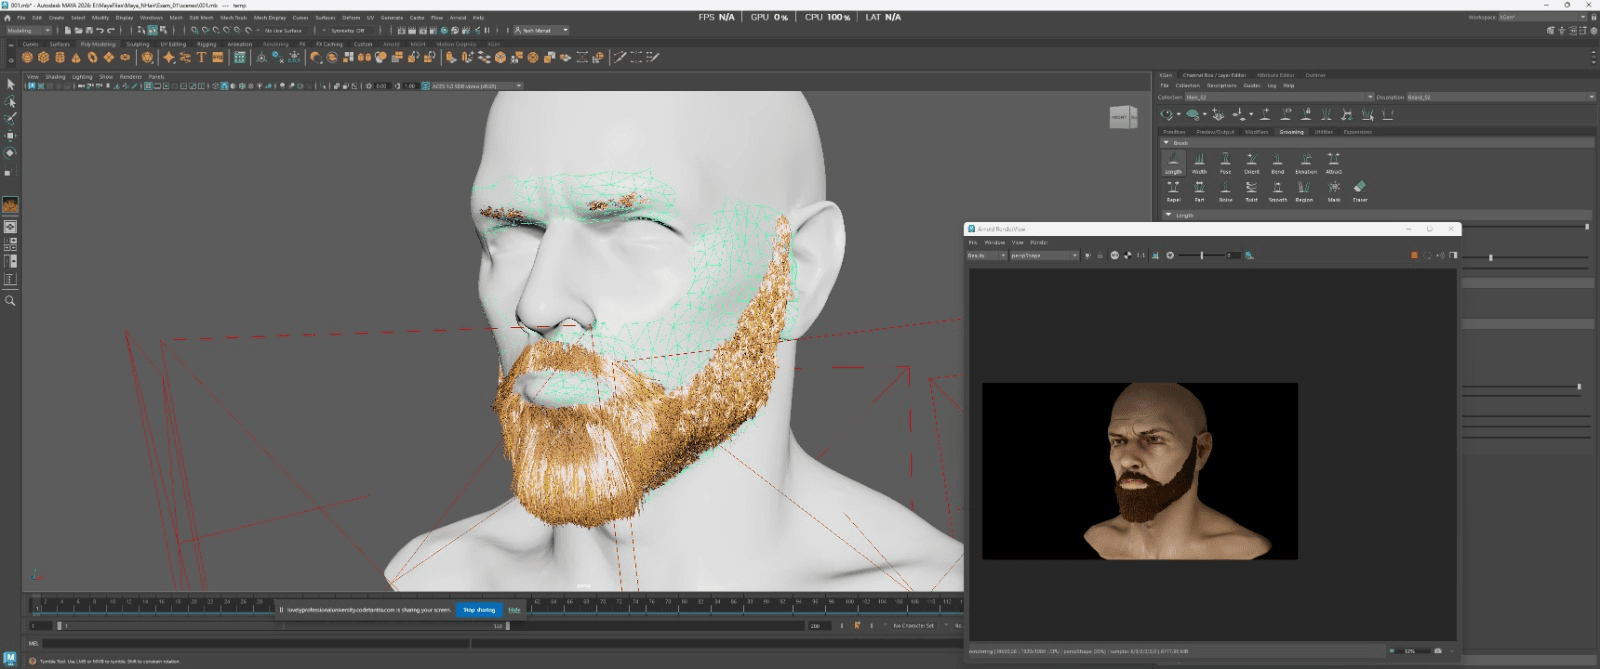Viewport: 1600px width, 669px height.
Task: Pick the Noise grooming brush
Action: click(x=1225, y=188)
